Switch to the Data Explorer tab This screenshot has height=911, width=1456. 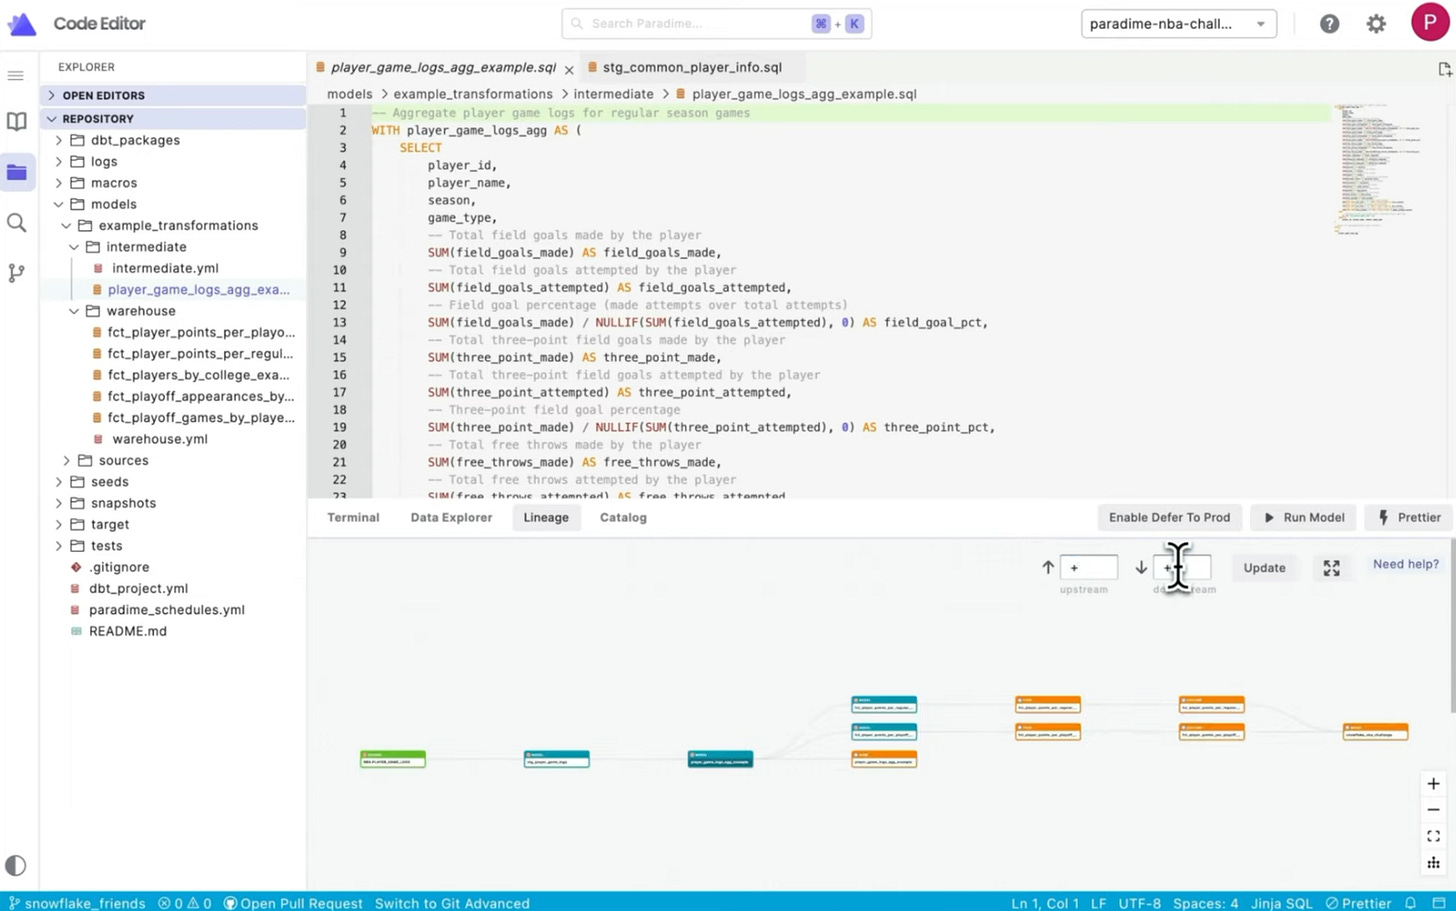451,517
